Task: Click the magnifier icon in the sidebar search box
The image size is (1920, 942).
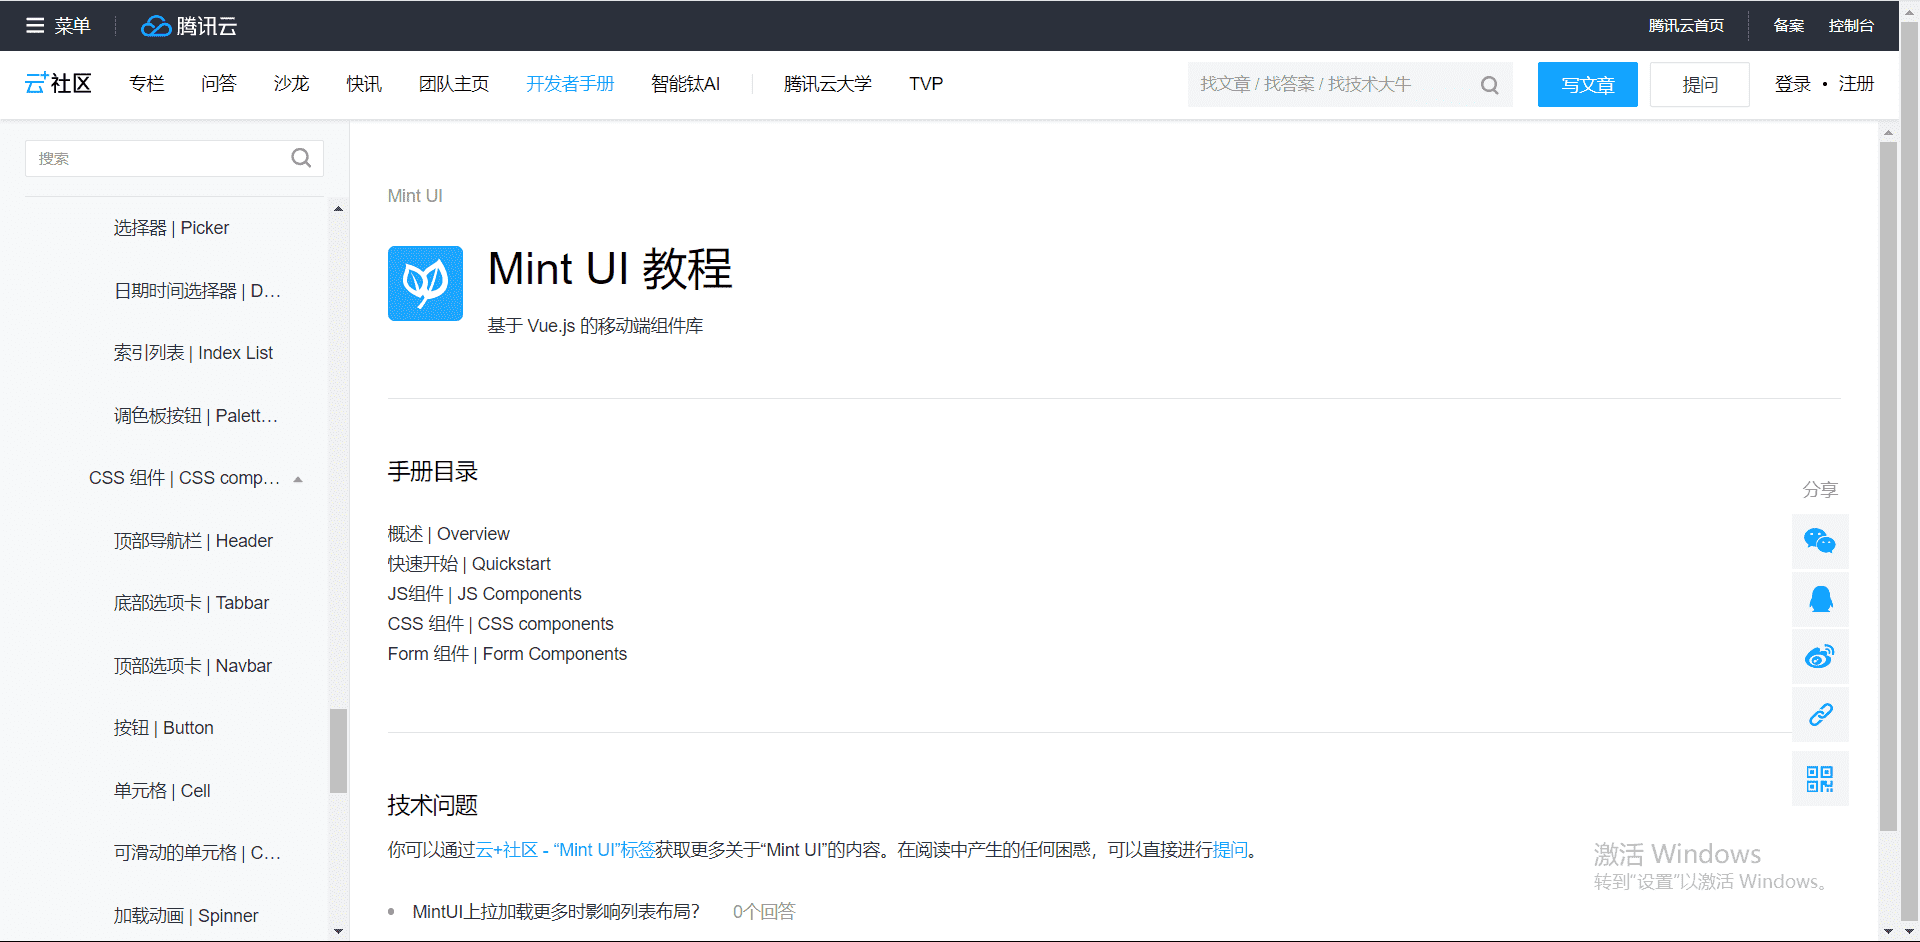Action: pyautogui.click(x=300, y=158)
